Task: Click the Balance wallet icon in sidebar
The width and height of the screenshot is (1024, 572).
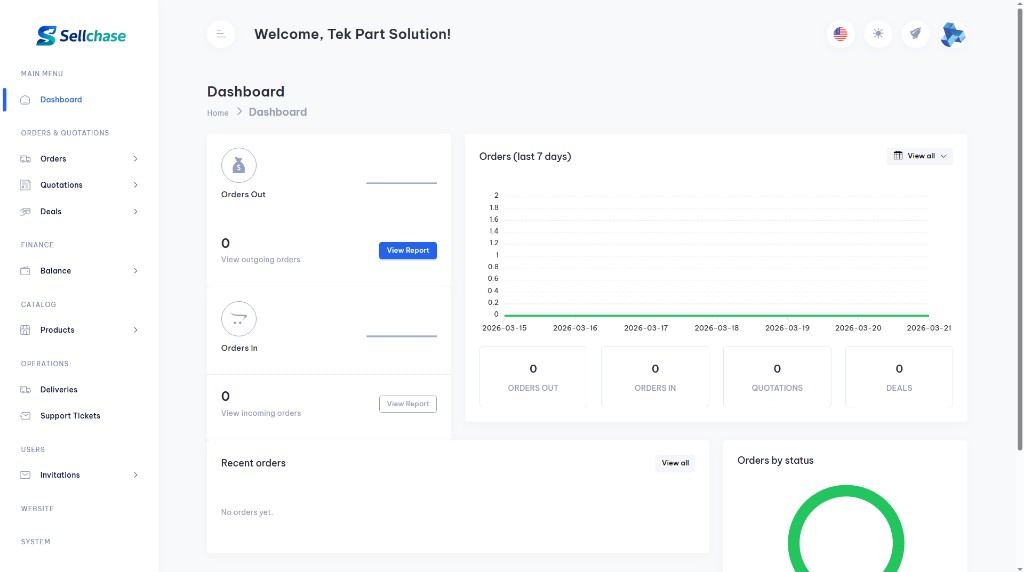Action: click(x=25, y=270)
